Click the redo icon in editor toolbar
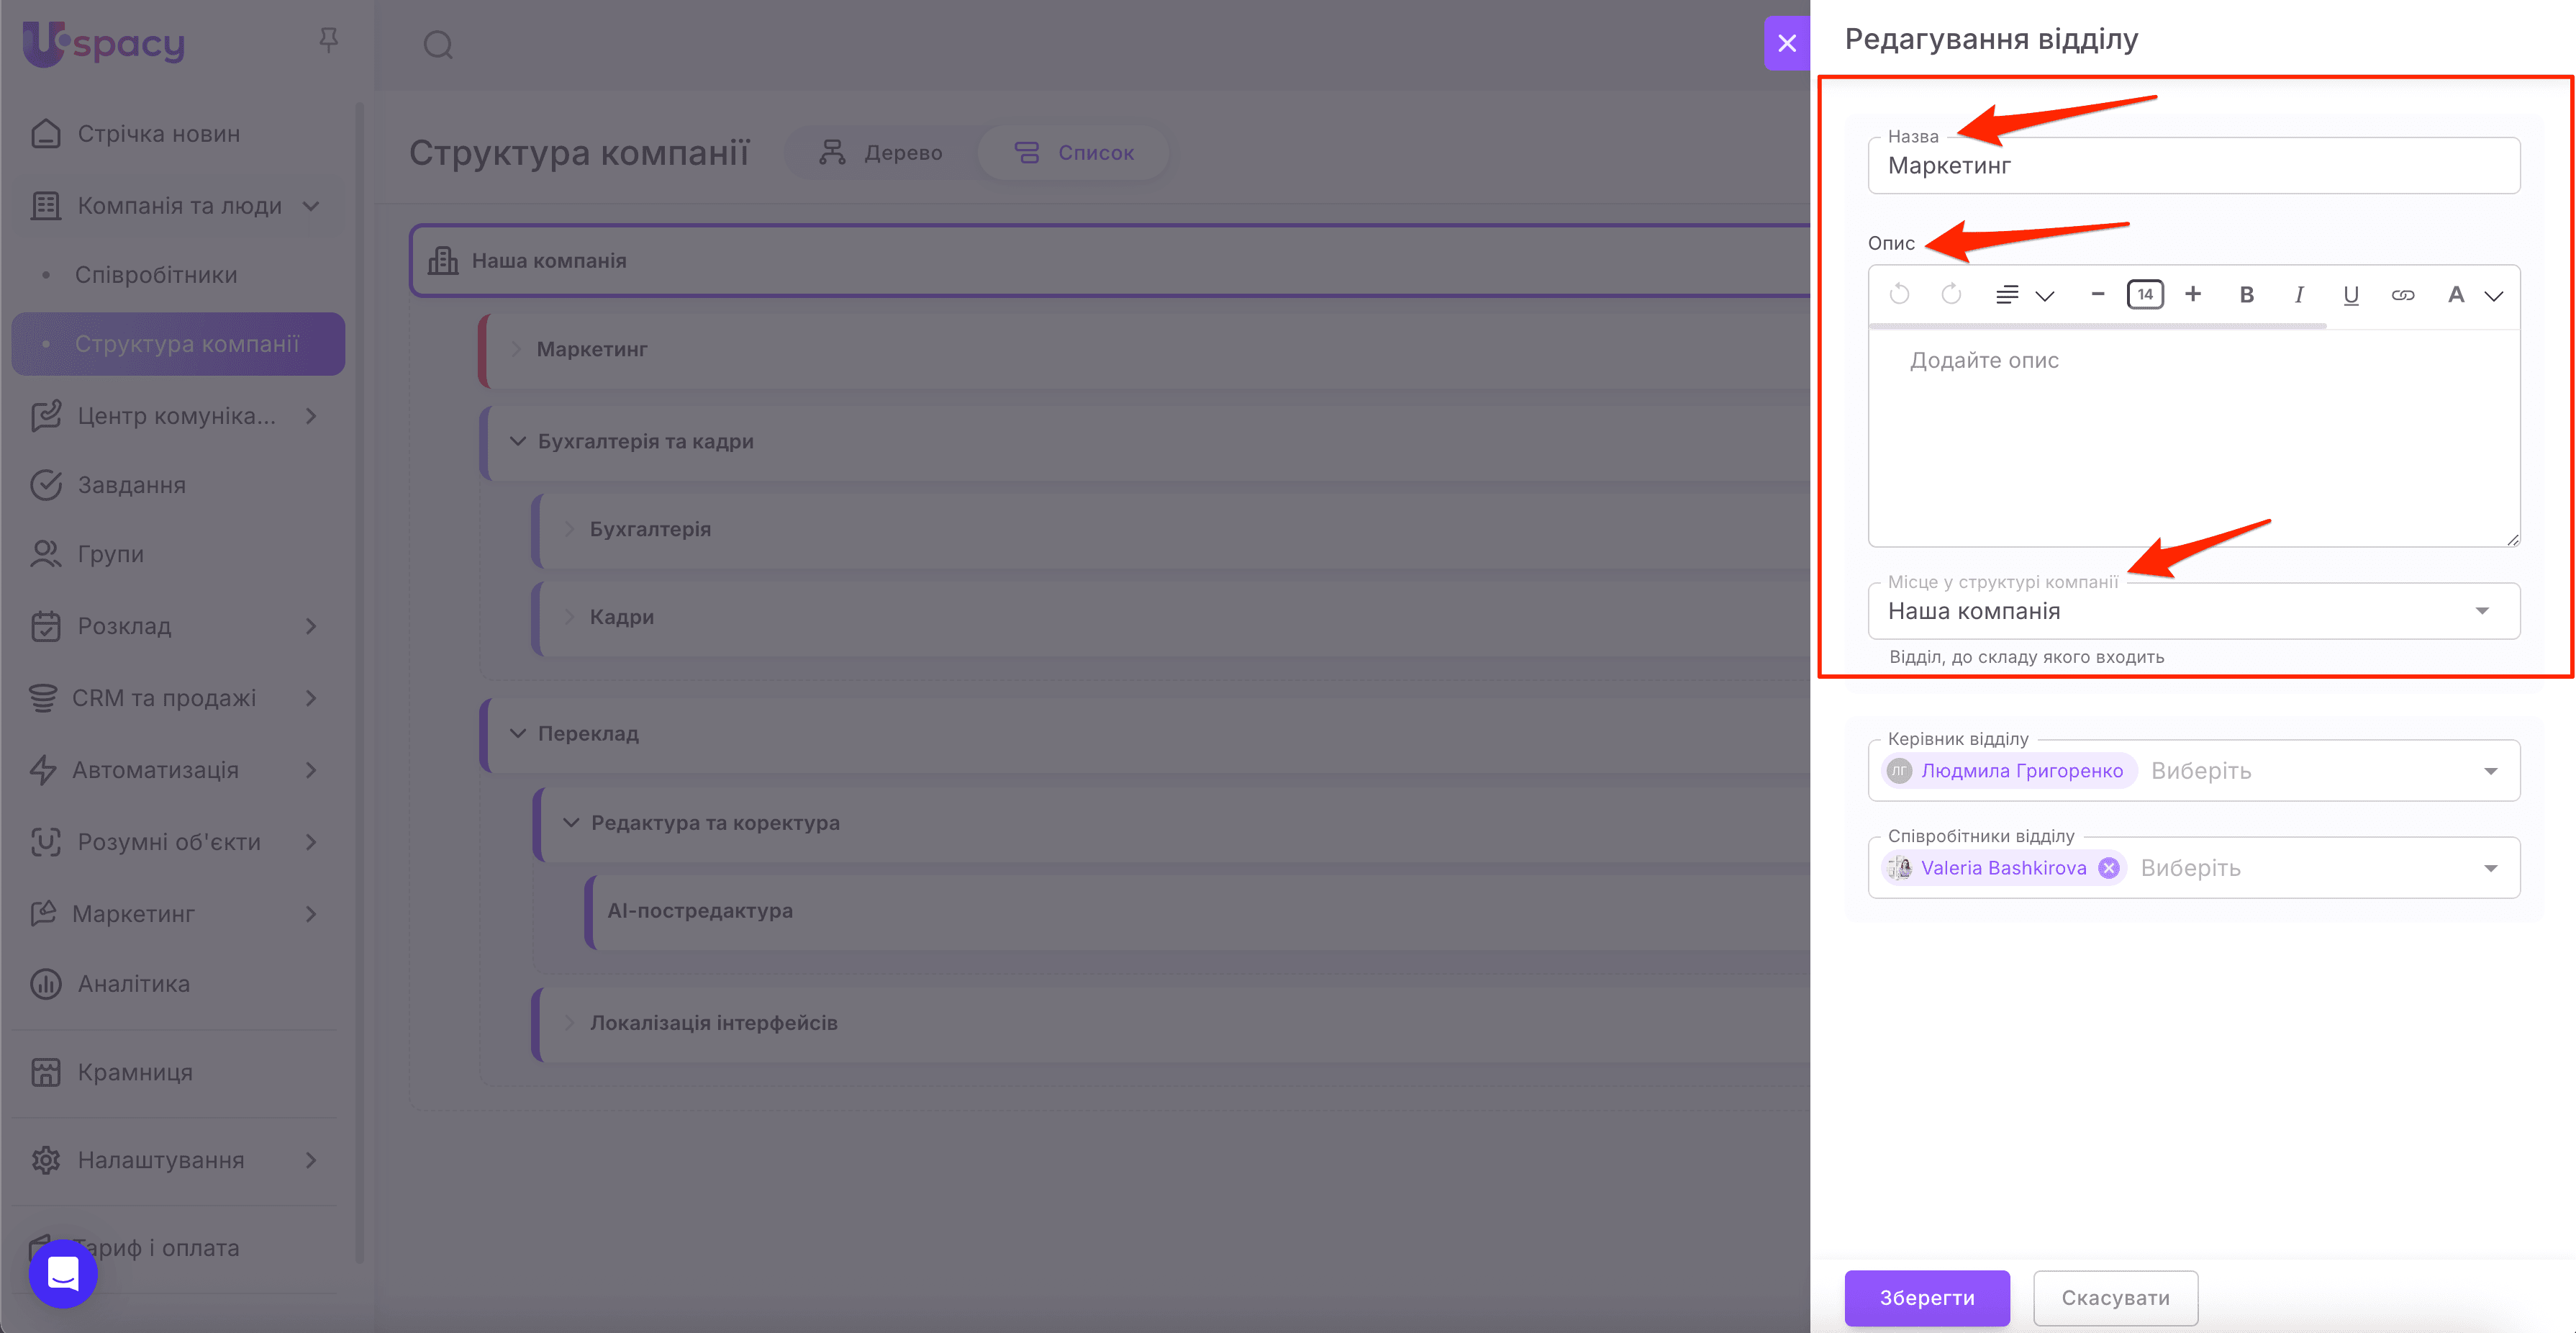The image size is (2576, 1333). click(x=1950, y=294)
